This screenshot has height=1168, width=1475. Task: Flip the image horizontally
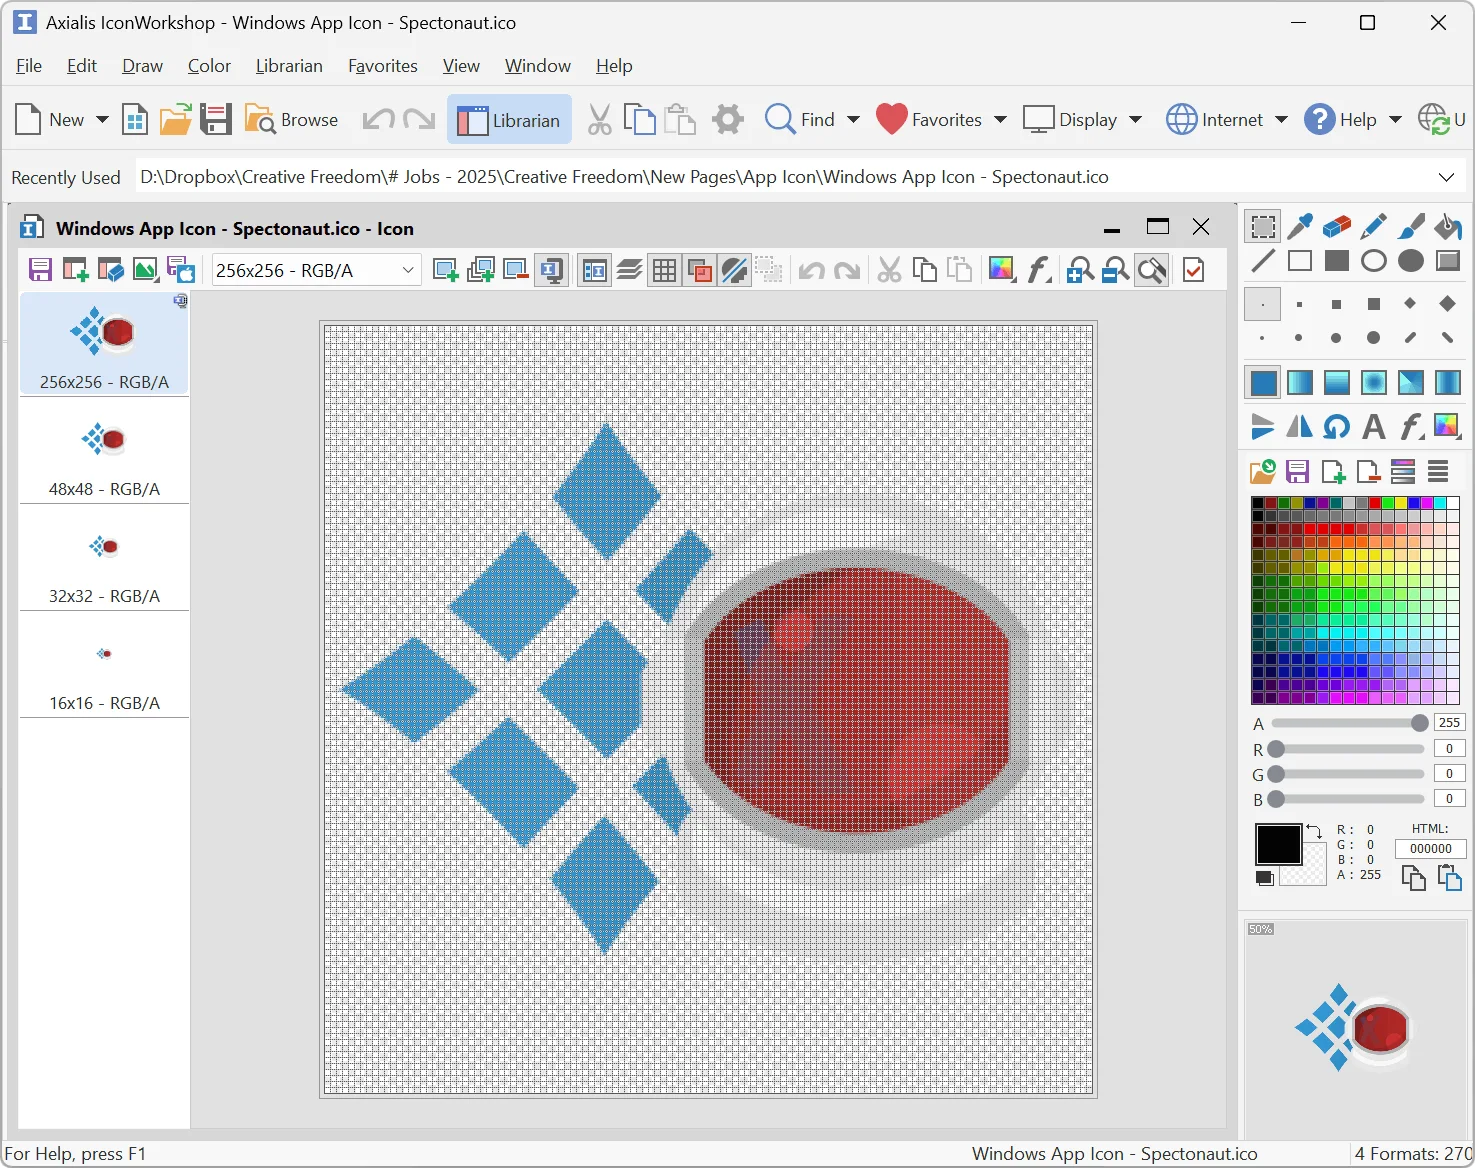pyautogui.click(x=1299, y=427)
